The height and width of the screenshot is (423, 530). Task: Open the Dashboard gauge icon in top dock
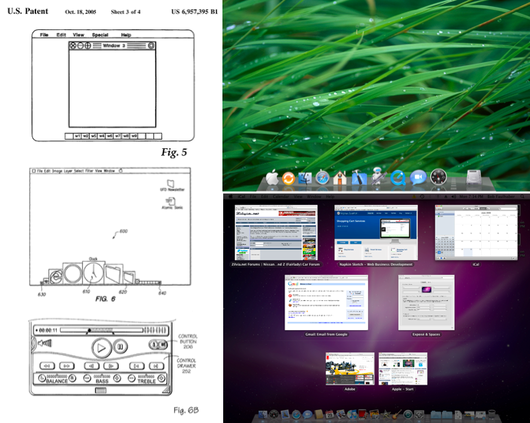[x=438, y=177]
